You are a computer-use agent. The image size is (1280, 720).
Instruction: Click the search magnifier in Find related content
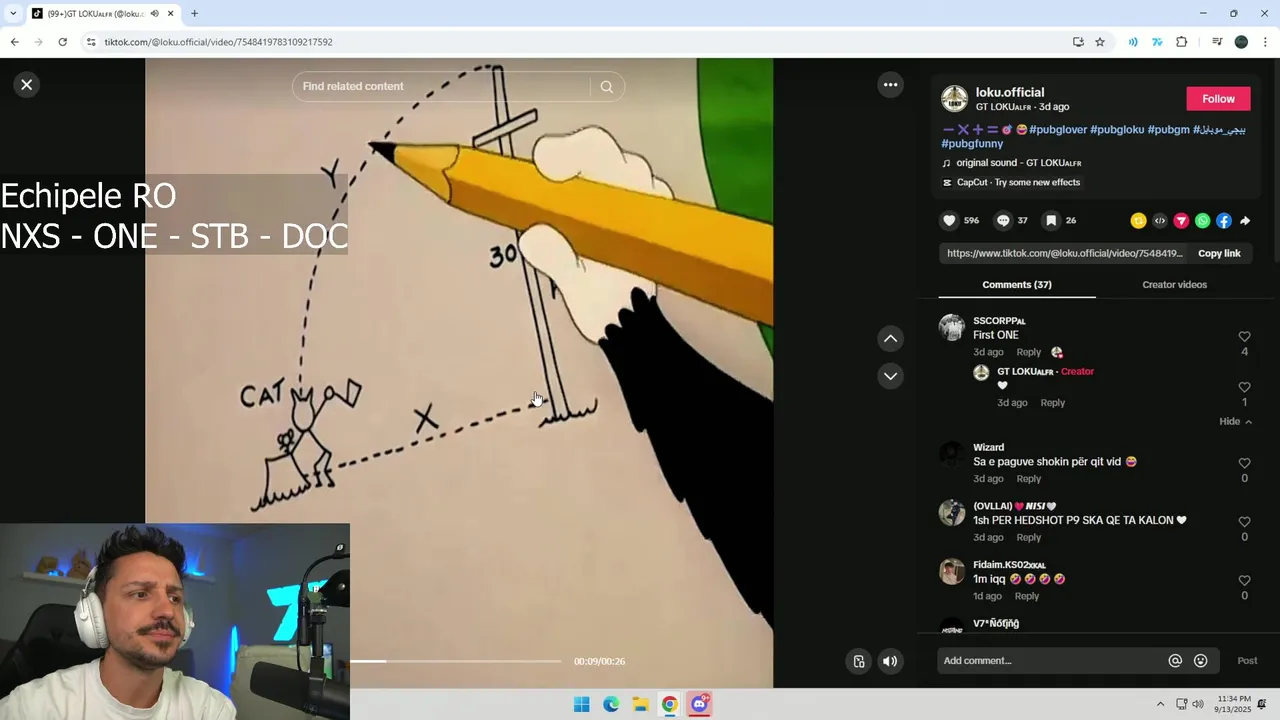point(606,86)
